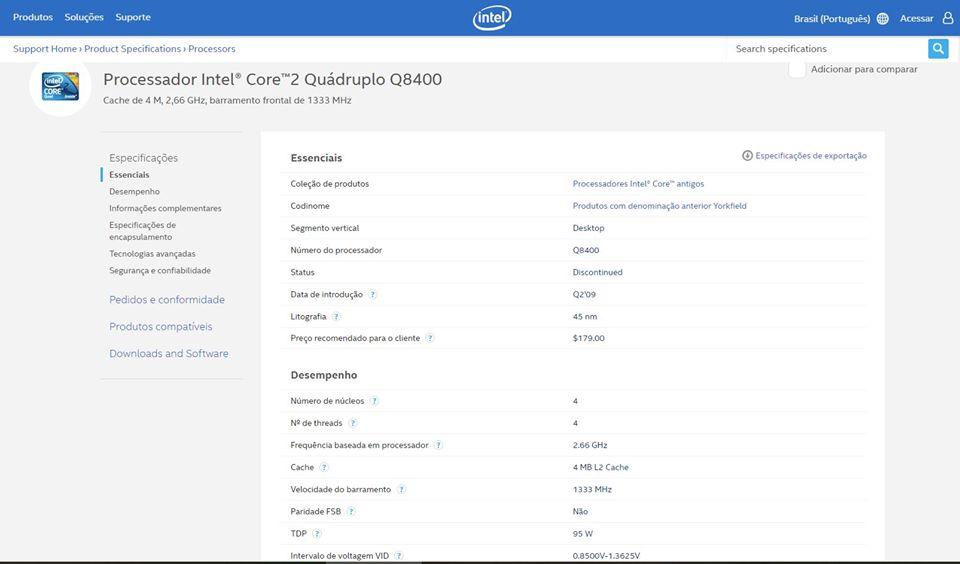The image size is (960, 564).
Task: Click the Intel logo in header
Action: tap(492, 18)
